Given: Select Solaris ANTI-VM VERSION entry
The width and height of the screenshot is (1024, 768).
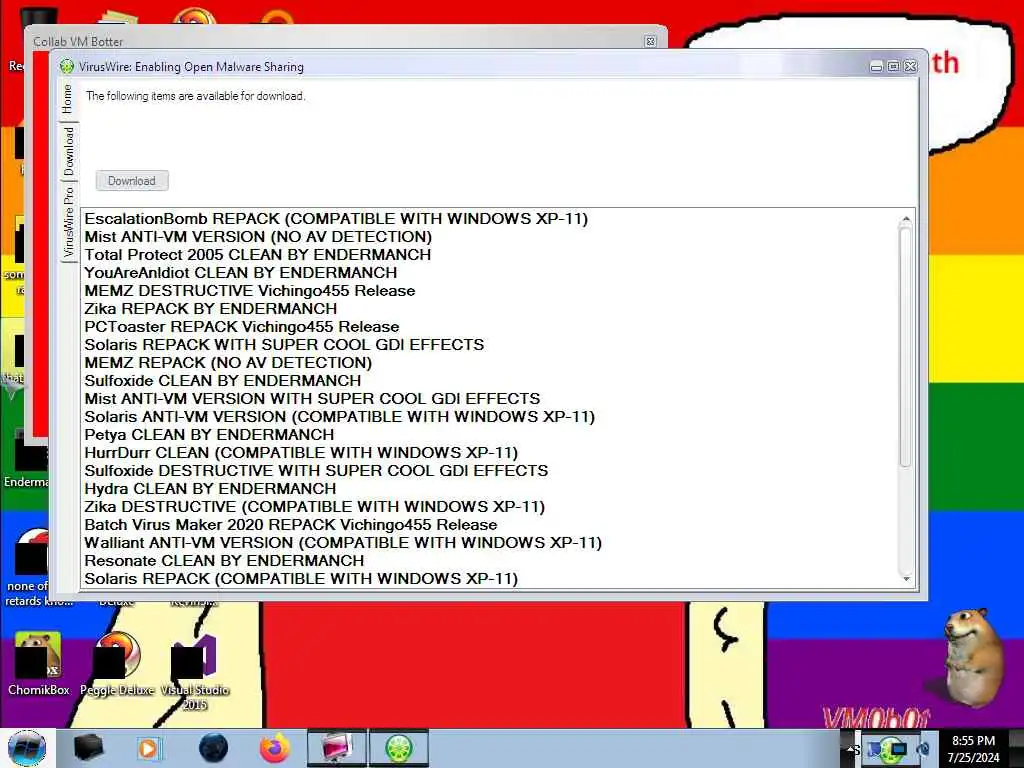Looking at the screenshot, I should [x=340, y=417].
